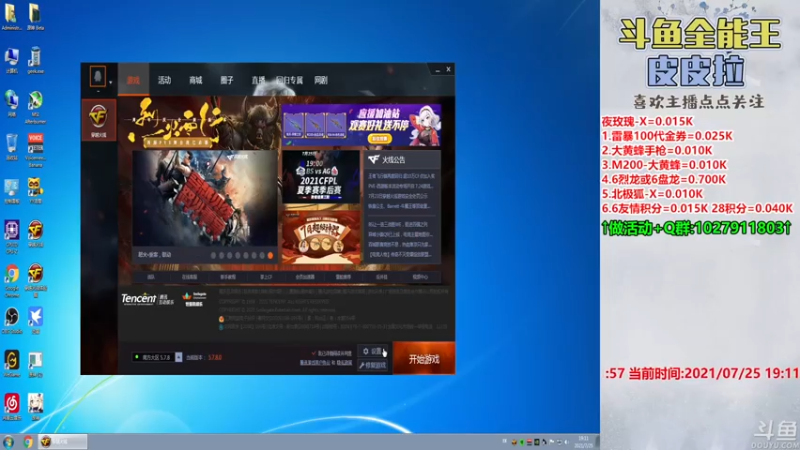Open the main carousel promotional image
800x450 pixels.
(205, 198)
